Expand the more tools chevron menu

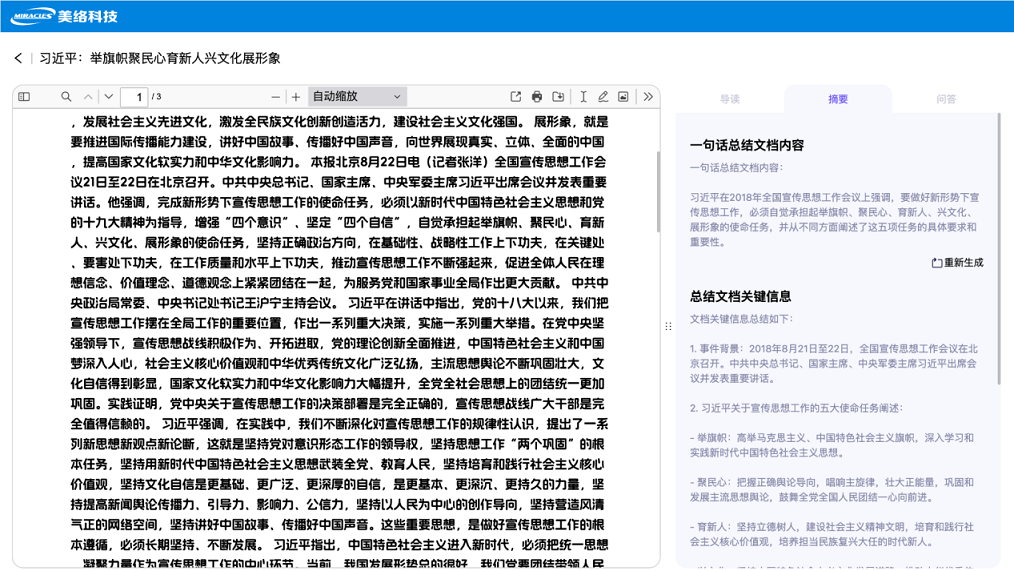648,97
